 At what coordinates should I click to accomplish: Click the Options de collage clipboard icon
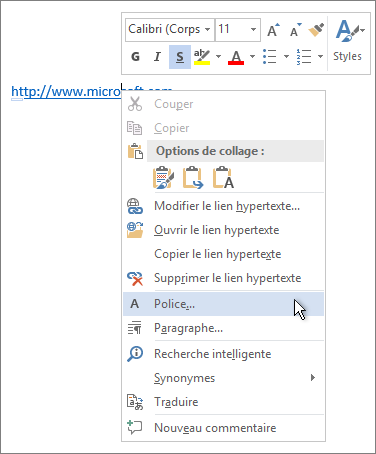pyautogui.click(x=135, y=151)
